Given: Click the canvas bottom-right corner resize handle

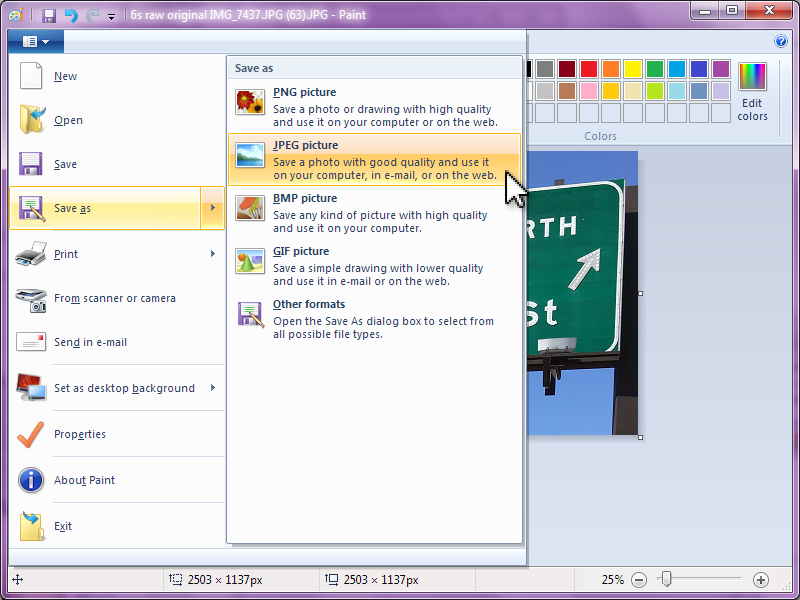Looking at the screenshot, I should tap(640, 437).
